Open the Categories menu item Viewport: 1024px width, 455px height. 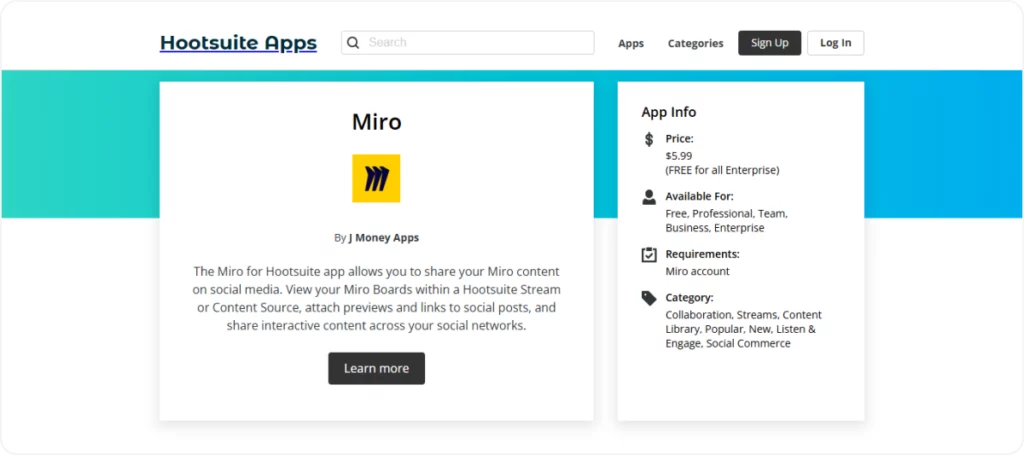pyautogui.click(x=696, y=43)
